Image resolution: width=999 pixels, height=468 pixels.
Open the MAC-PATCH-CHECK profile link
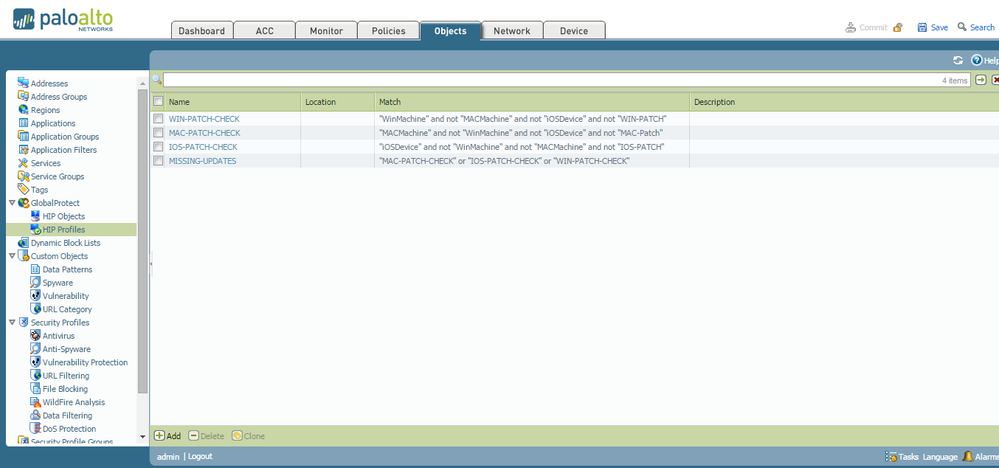pos(204,133)
